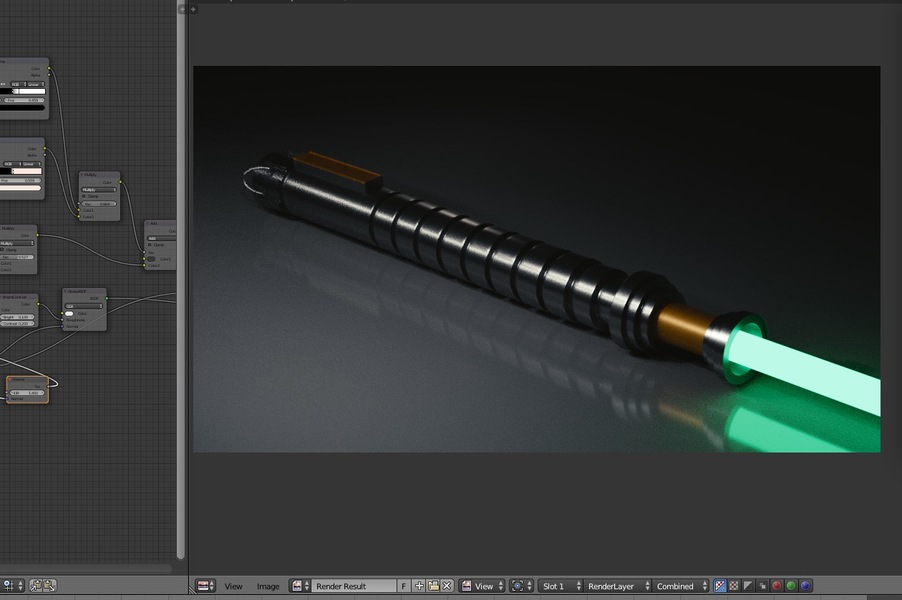Adjust Fac slider on center Multiply node
Screen dimensions: 902x600
click(x=99, y=204)
